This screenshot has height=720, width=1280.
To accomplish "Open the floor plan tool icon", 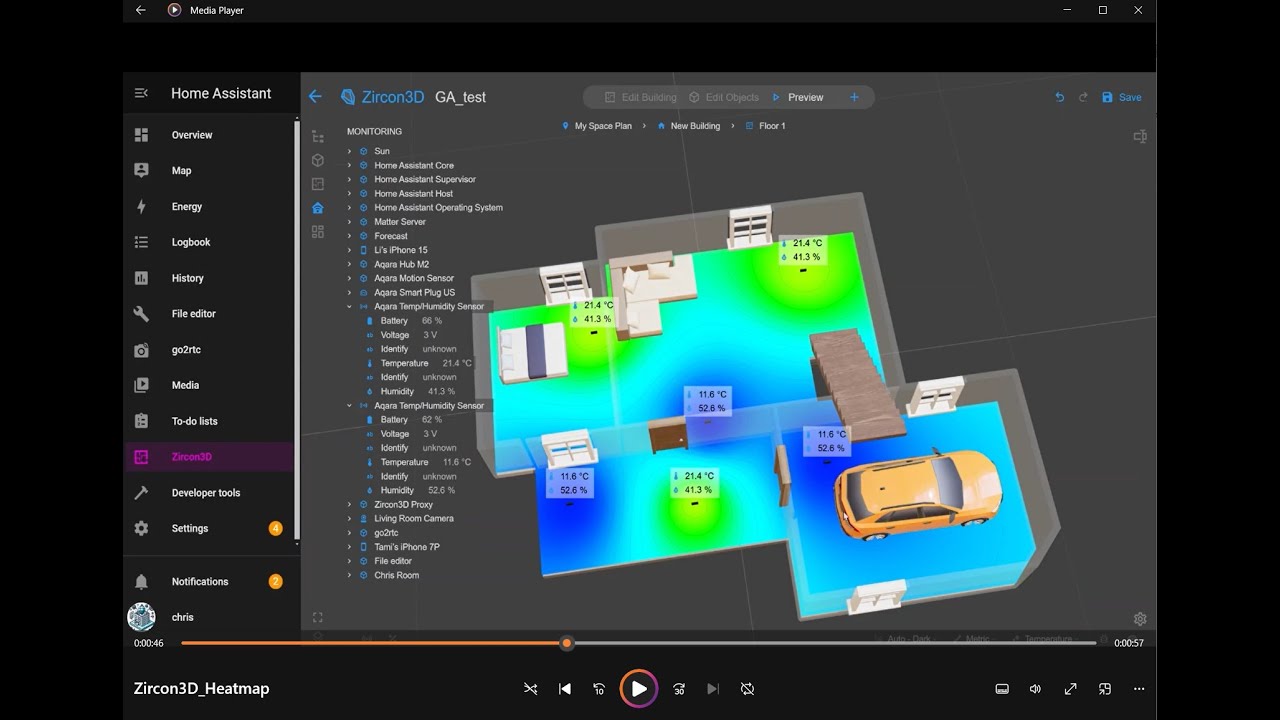I will point(318,184).
